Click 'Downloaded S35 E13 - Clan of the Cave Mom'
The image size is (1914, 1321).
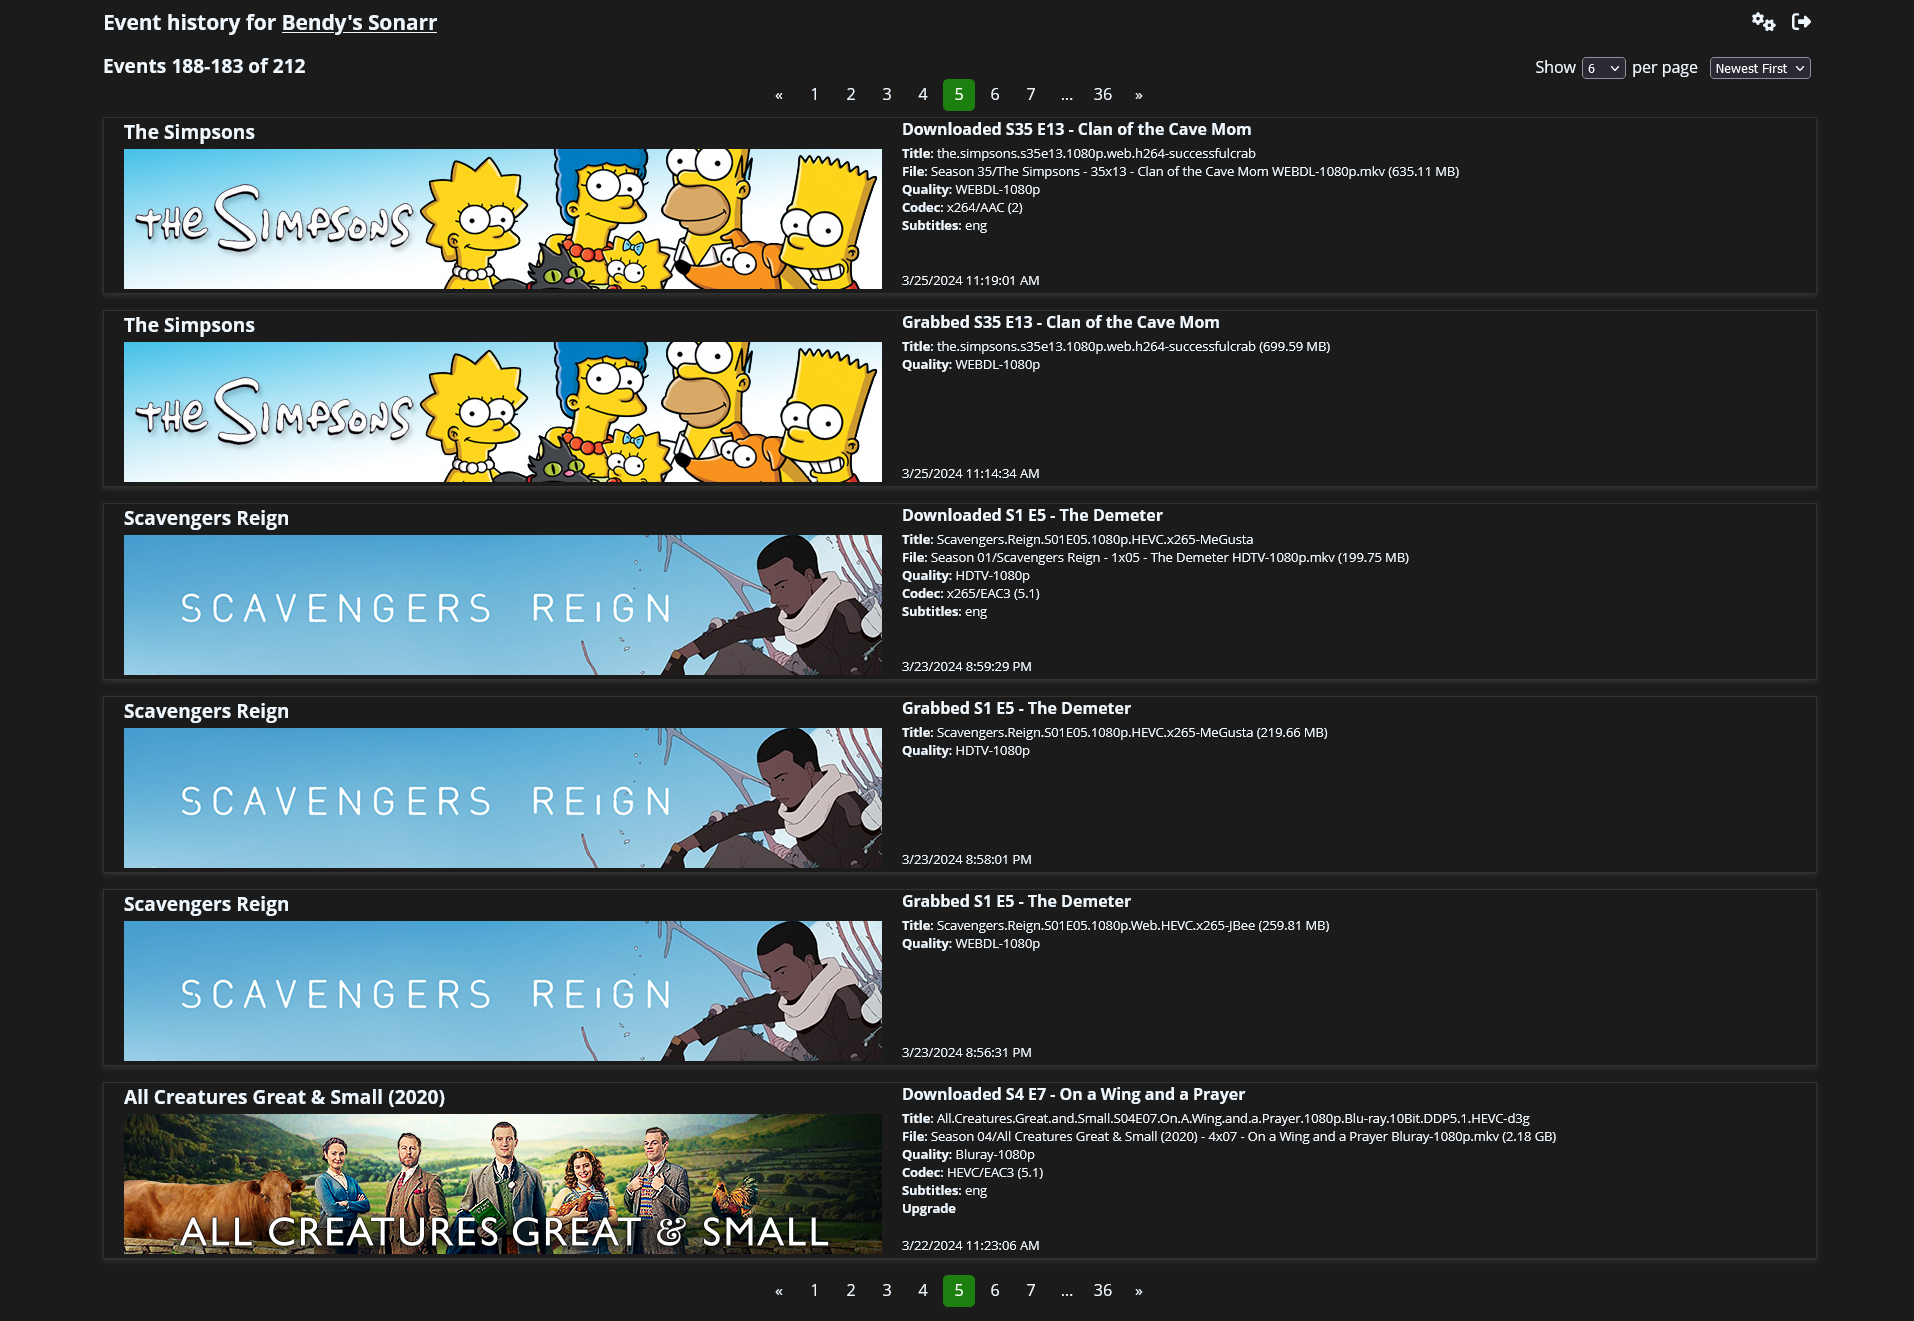(x=1076, y=129)
